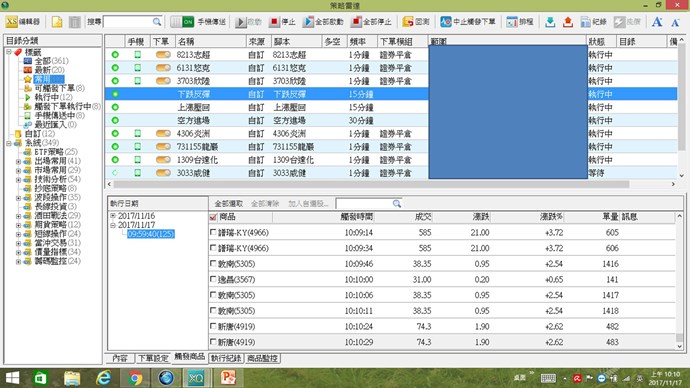Check 敦南(5305) checkbox at 10:09:46
690x388 pixels.
click(x=213, y=263)
